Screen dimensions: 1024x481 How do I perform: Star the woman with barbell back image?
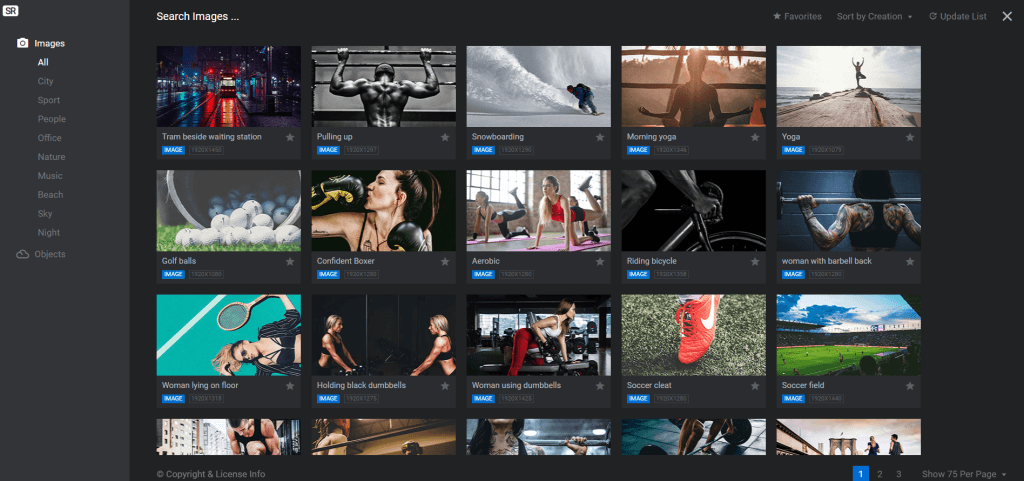coord(910,261)
